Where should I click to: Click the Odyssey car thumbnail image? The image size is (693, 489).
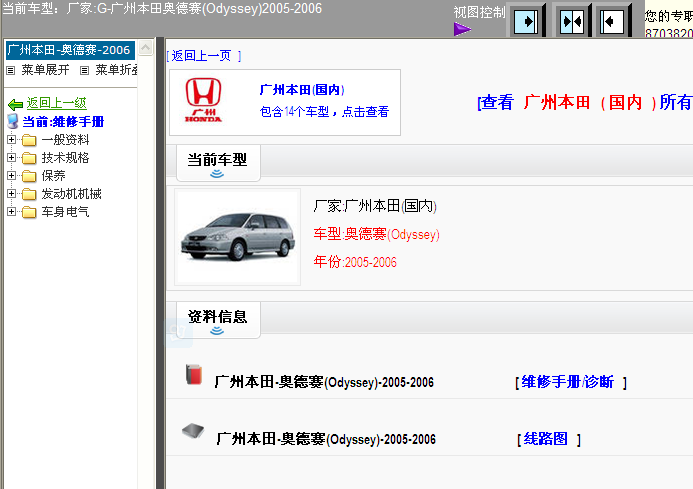point(238,237)
